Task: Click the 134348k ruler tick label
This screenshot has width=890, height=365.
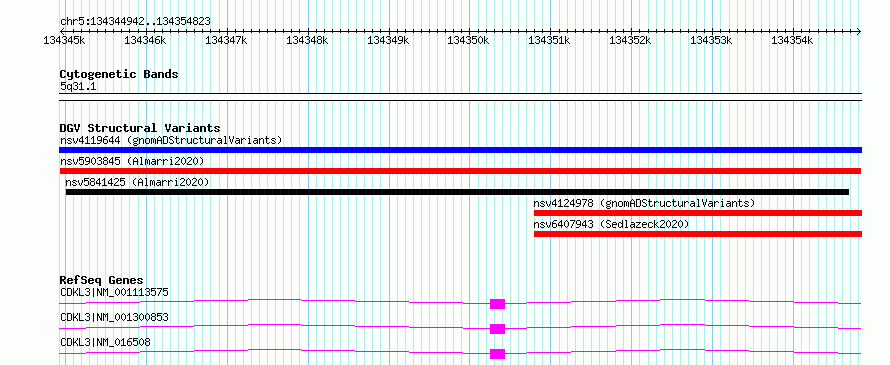Action: (307, 40)
